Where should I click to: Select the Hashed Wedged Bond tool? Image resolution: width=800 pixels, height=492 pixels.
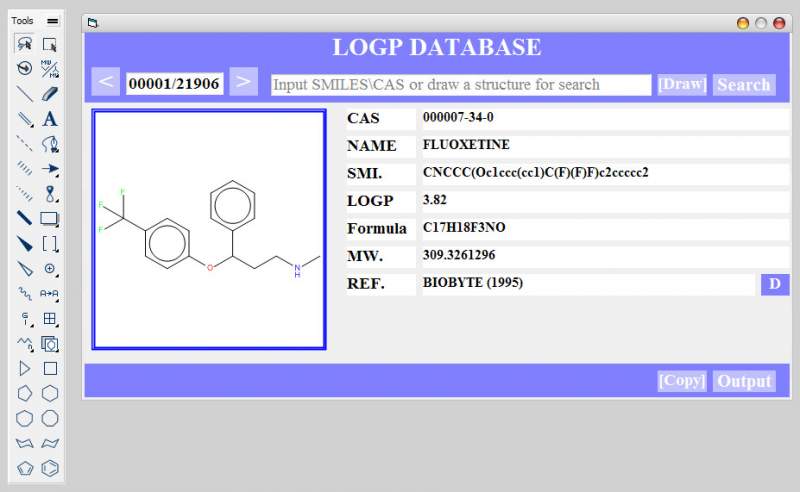pos(24,193)
